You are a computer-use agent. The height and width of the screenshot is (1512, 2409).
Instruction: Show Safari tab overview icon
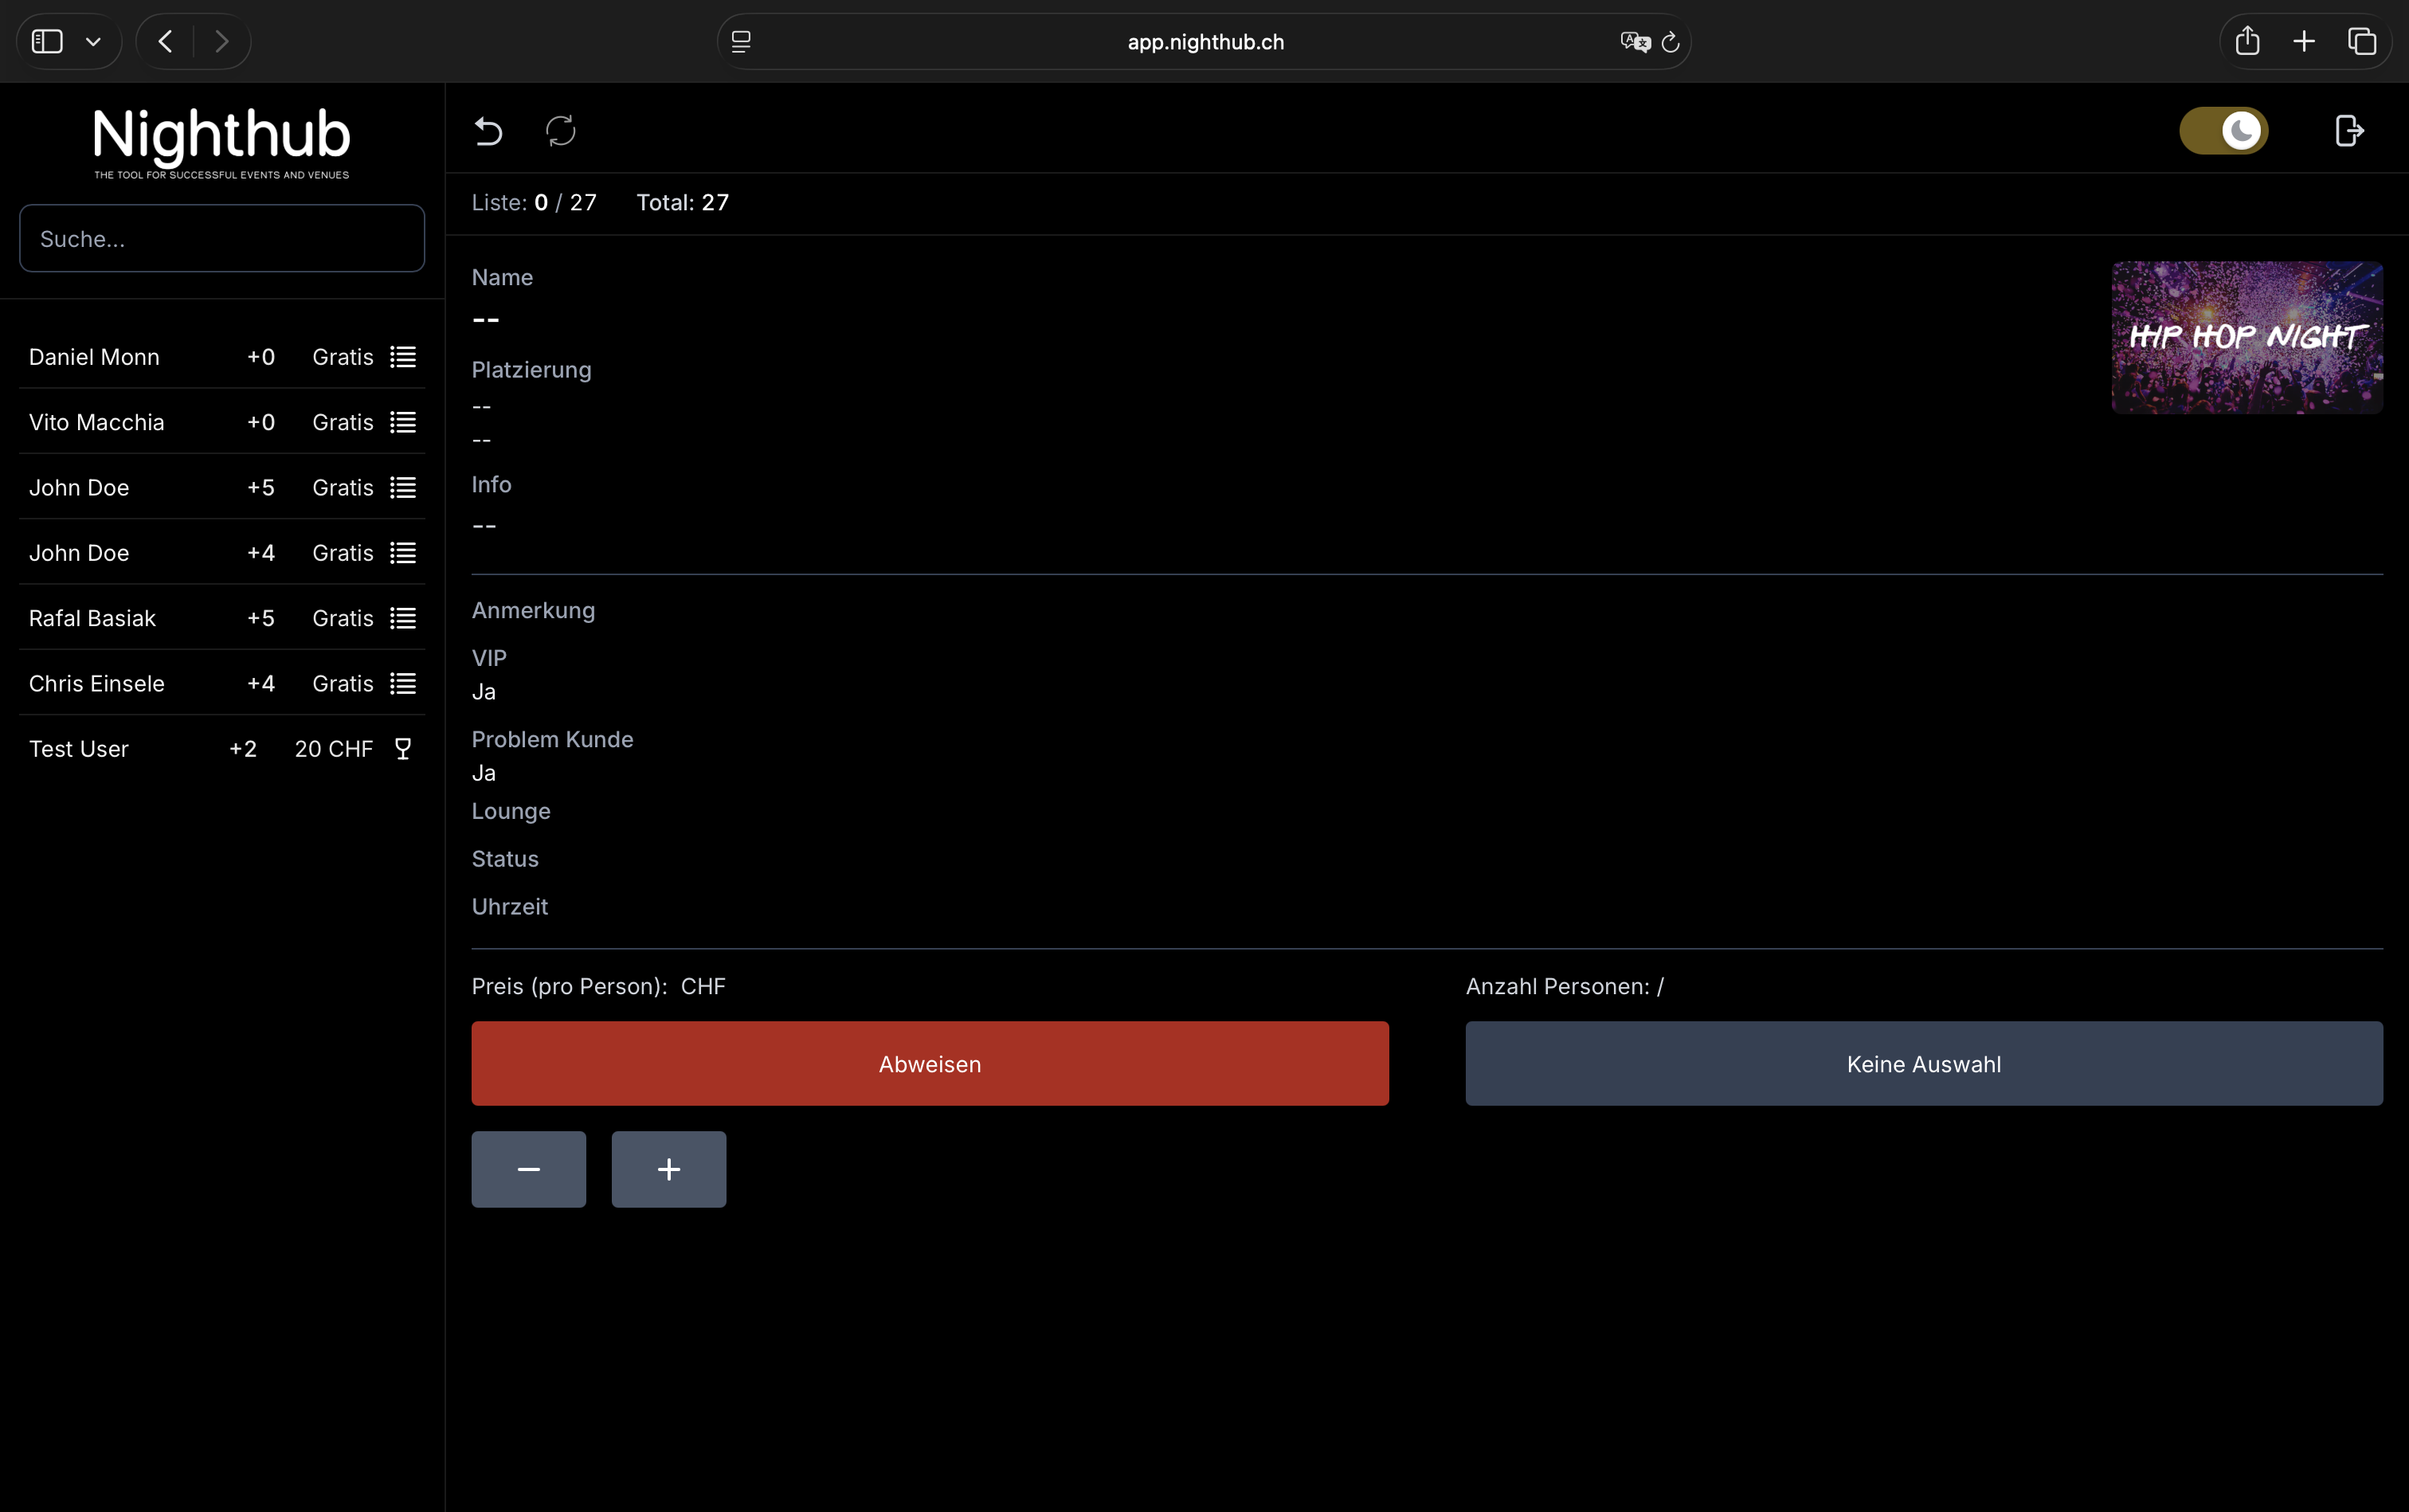point(2362,41)
